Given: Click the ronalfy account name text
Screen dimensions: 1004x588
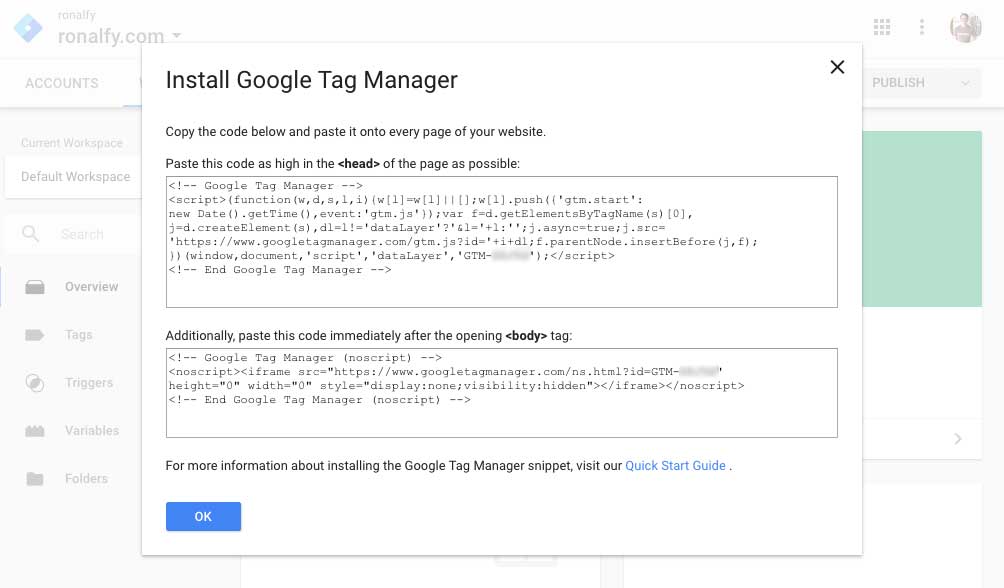Looking at the screenshot, I should click(x=76, y=15).
